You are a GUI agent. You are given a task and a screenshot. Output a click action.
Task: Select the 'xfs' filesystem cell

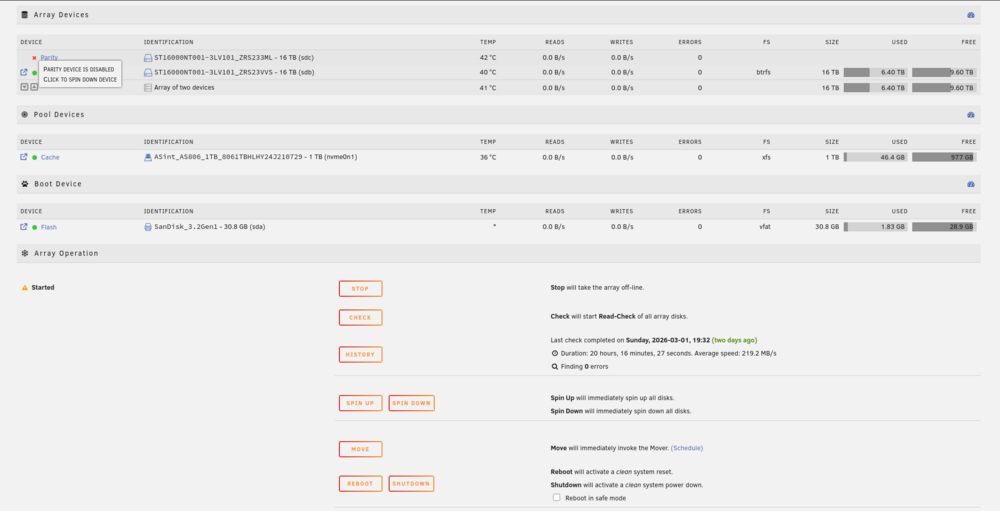766,157
